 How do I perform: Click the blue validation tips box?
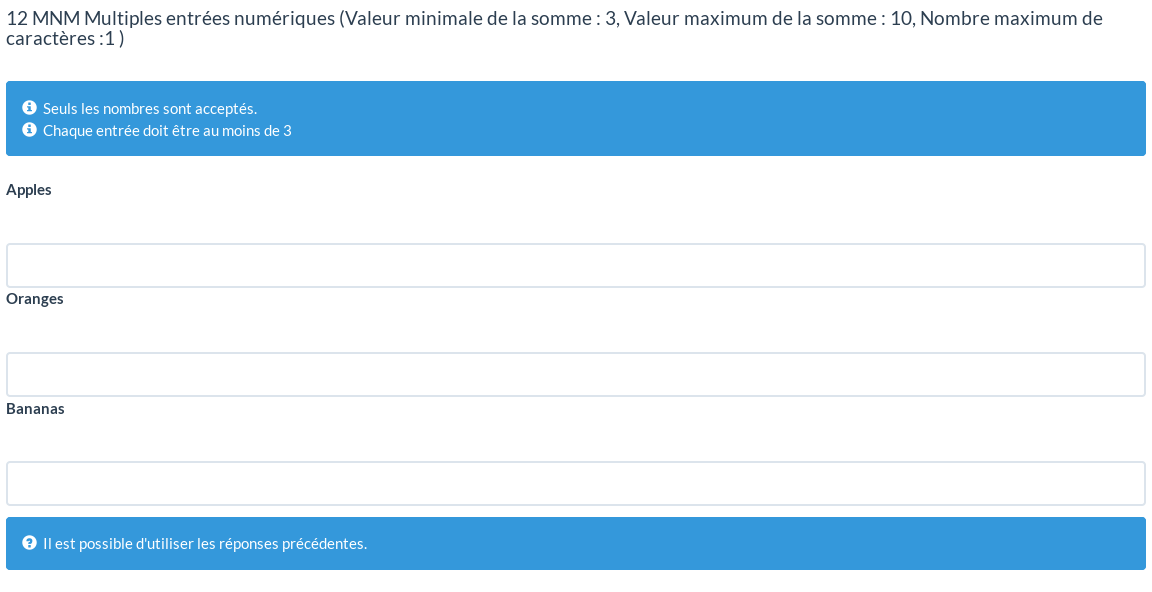point(700,118)
